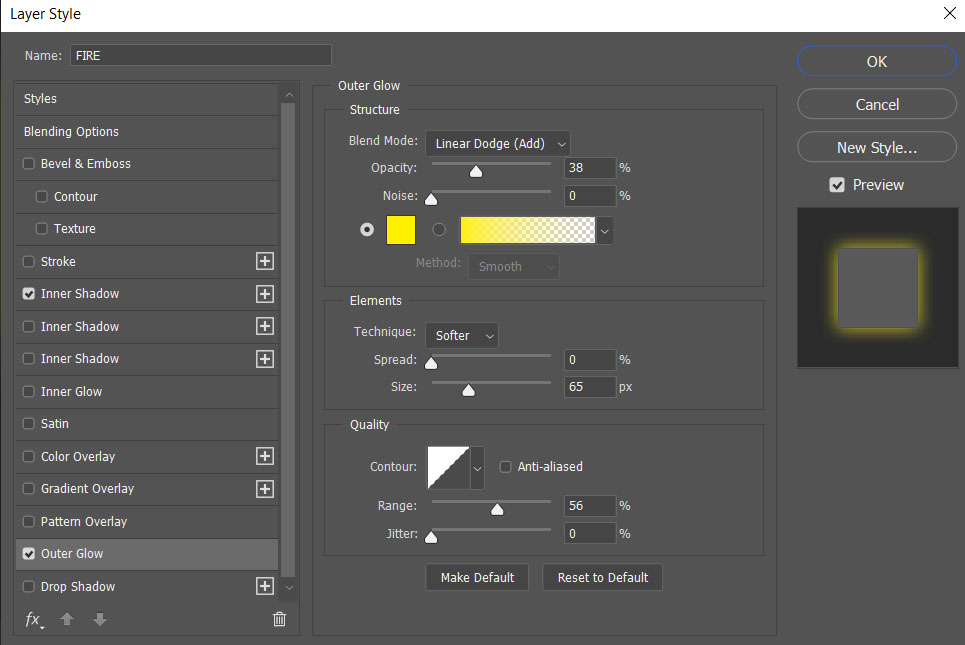
Task: Open the Technique dropdown set to Softer
Action: (461, 335)
